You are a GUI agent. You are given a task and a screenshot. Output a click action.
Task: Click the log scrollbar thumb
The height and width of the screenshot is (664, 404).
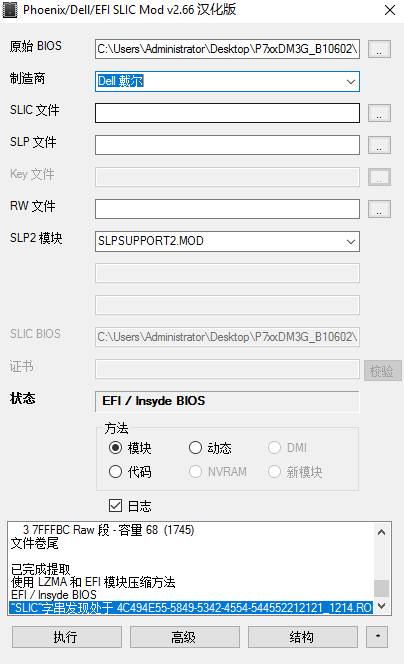click(382, 588)
